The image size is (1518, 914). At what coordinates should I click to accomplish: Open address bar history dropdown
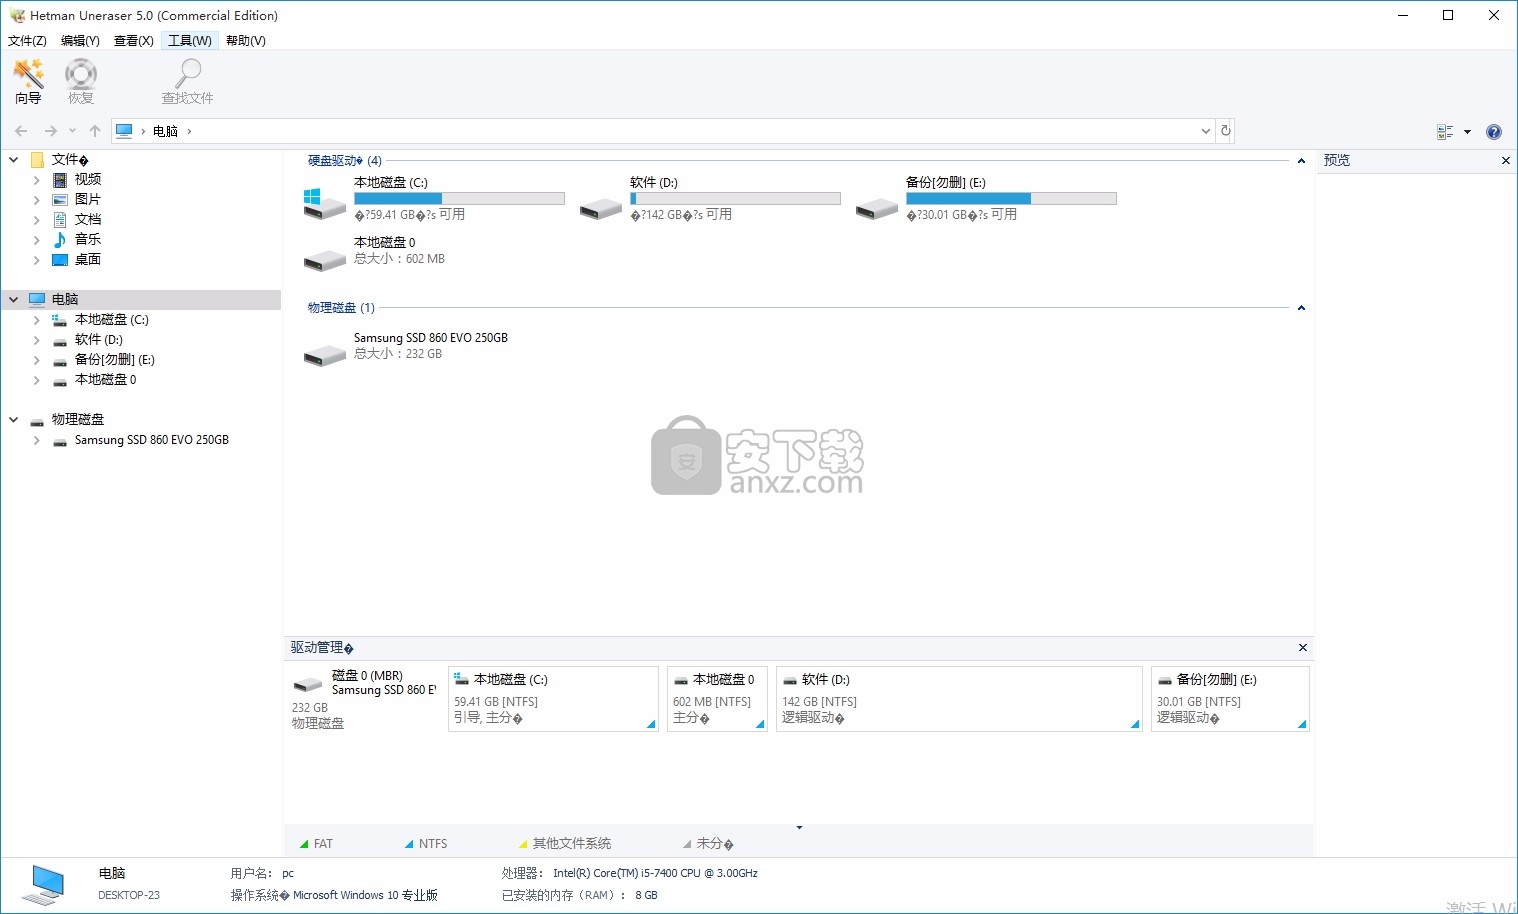pyautogui.click(x=1205, y=131)
